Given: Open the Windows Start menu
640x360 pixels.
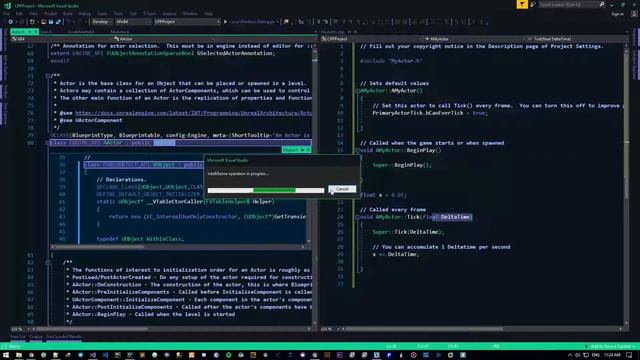Looking at the screenshot, I should click(x=6, y=355).
